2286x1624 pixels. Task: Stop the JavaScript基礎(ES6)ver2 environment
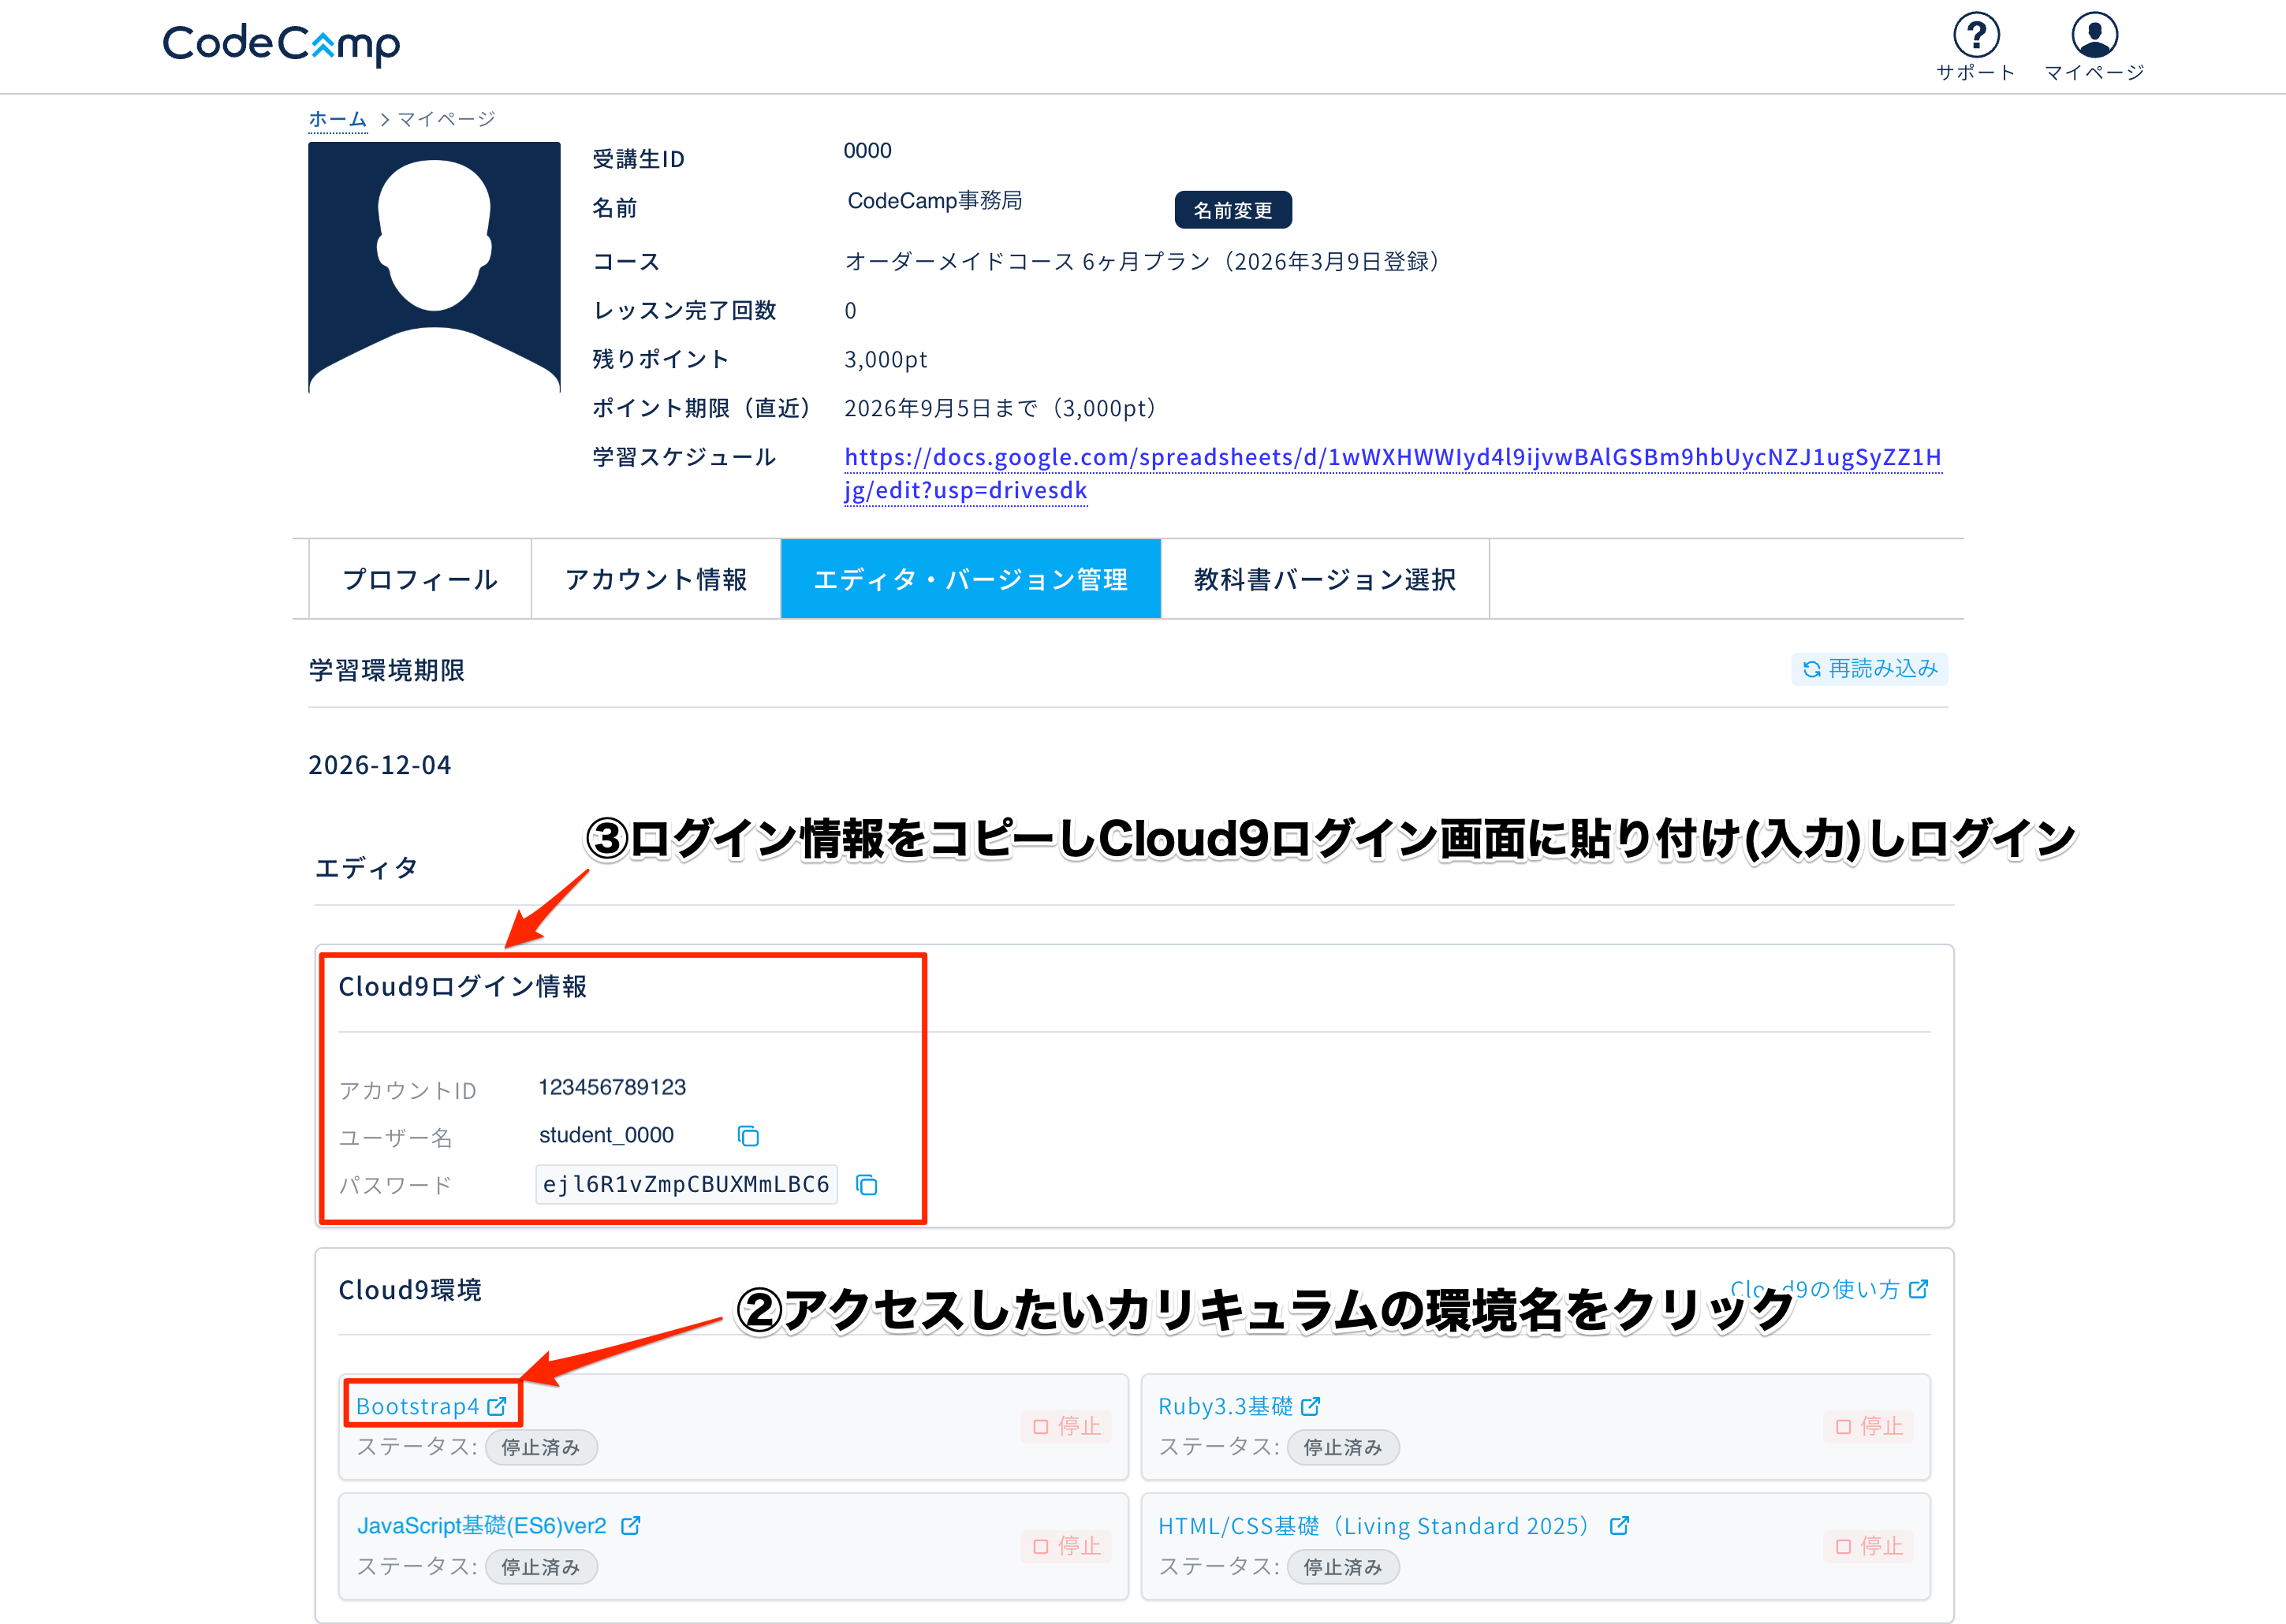pos(1067,1547)
